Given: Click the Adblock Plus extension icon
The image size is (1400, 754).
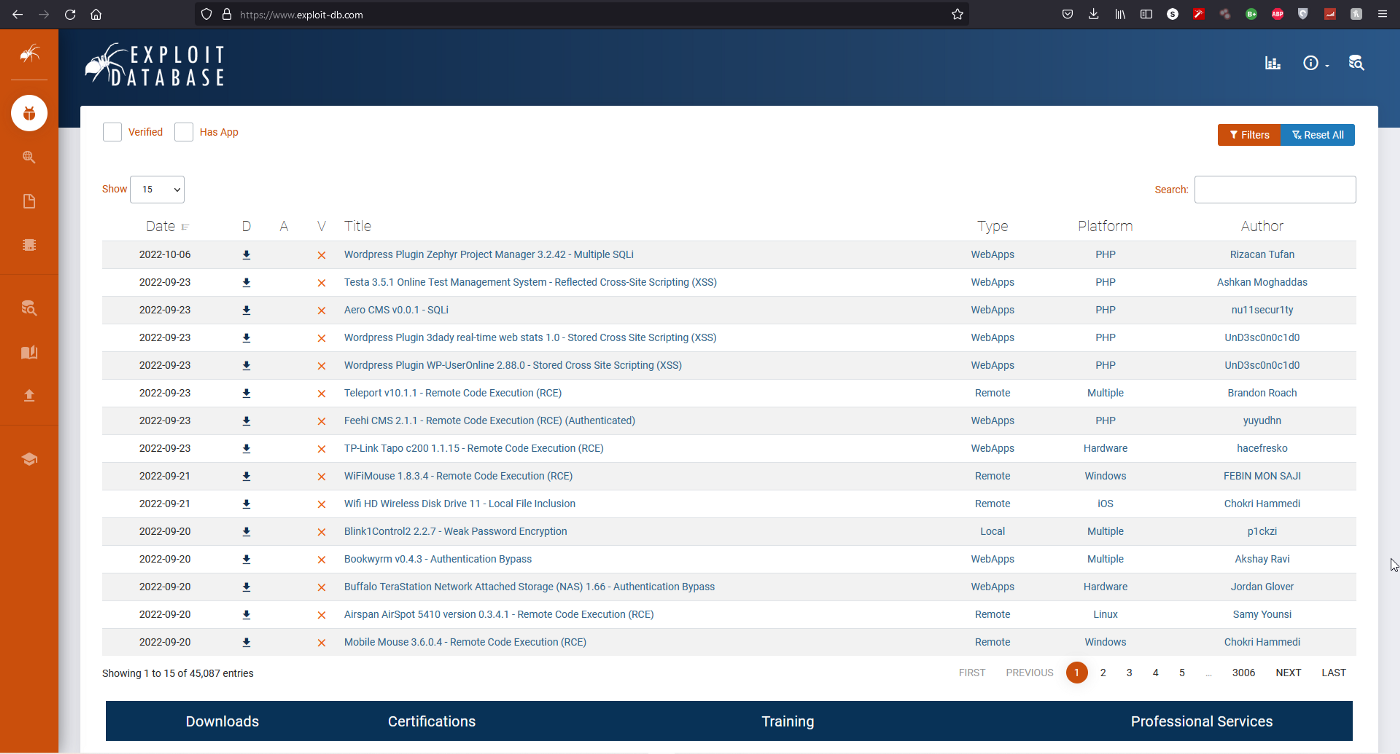Looking at the screenshot, I should [1277, 14].
